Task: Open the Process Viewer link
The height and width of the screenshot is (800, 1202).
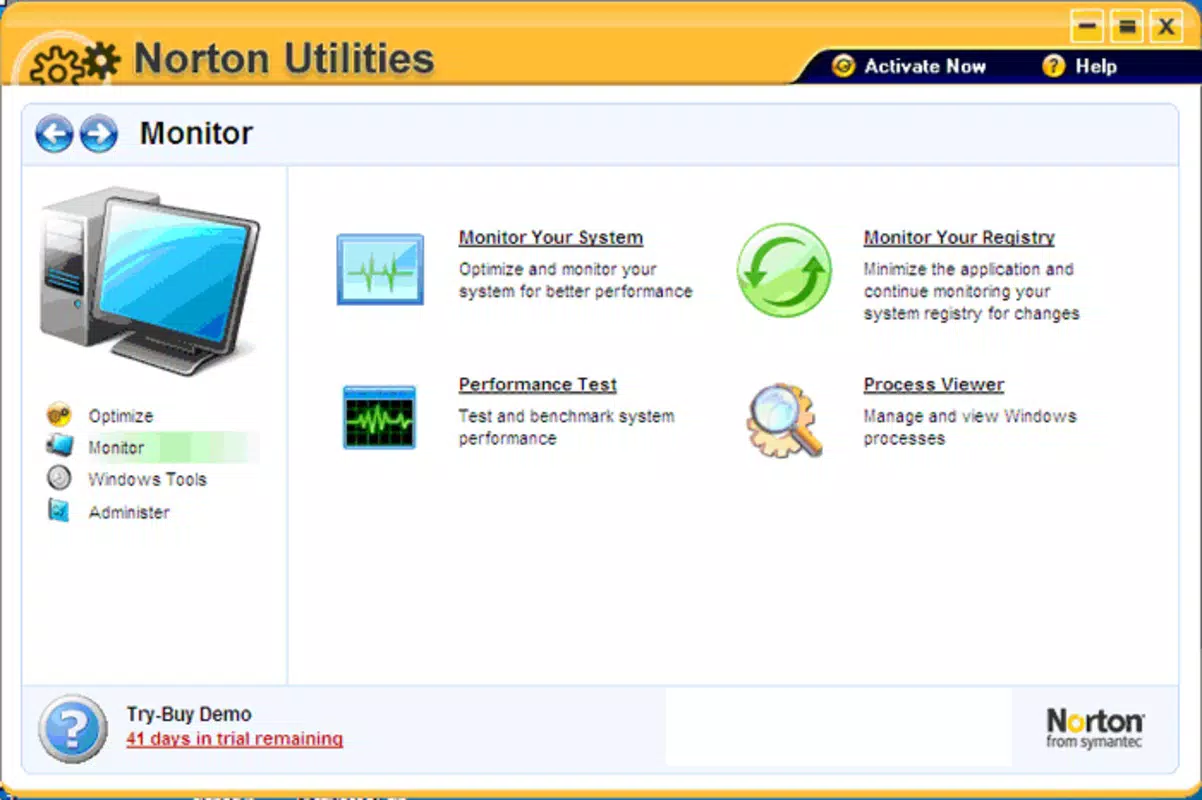Action: coord(934,385)
